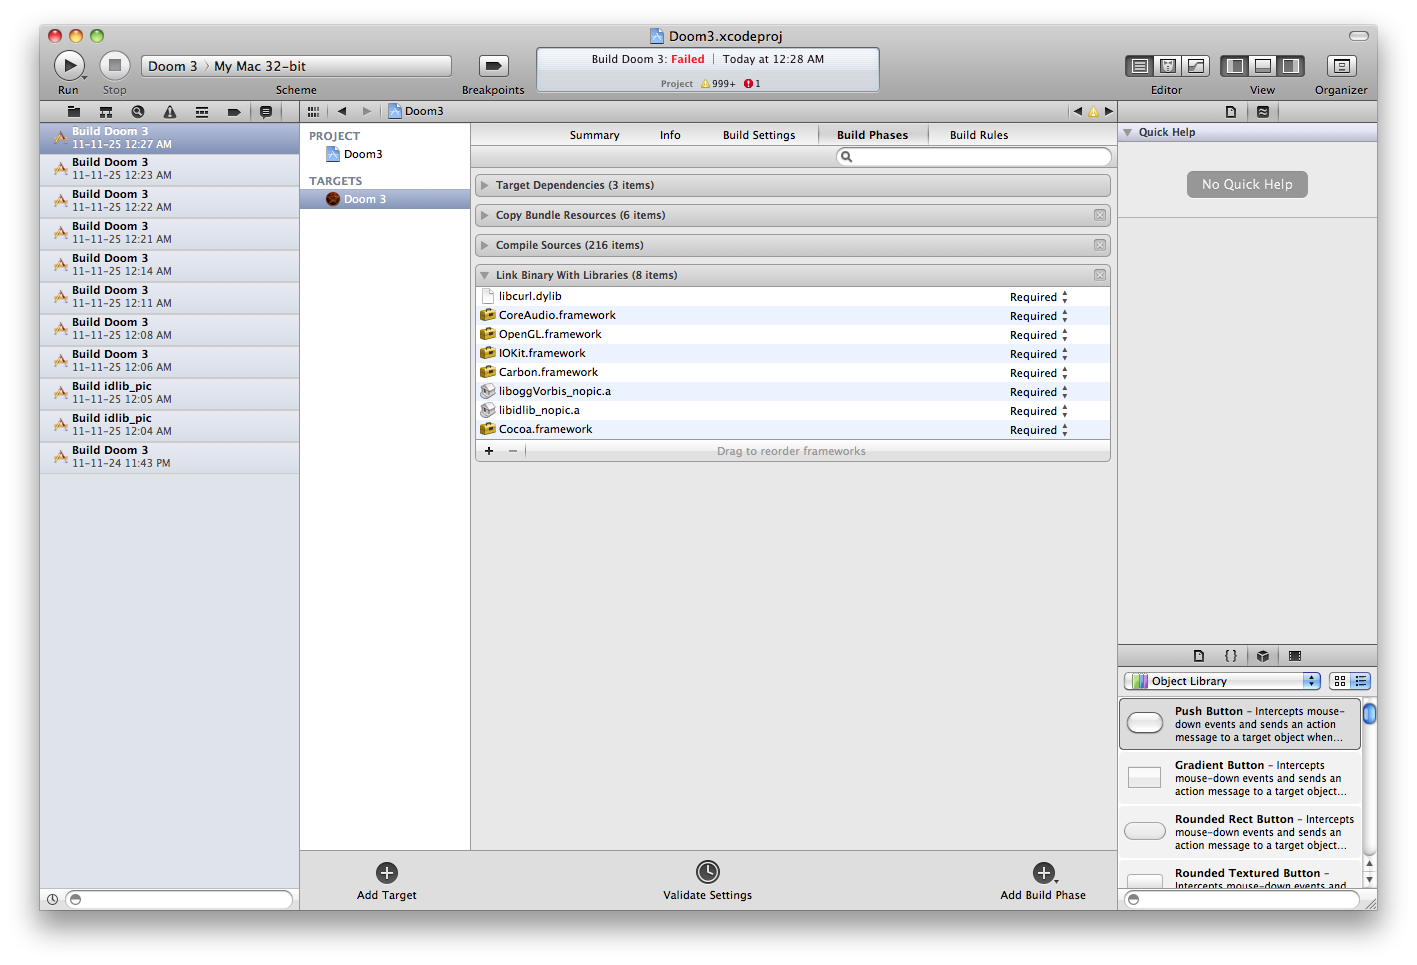
Task: Show the Project navigator
Action: pyautogui.click(x=74, y=112)
